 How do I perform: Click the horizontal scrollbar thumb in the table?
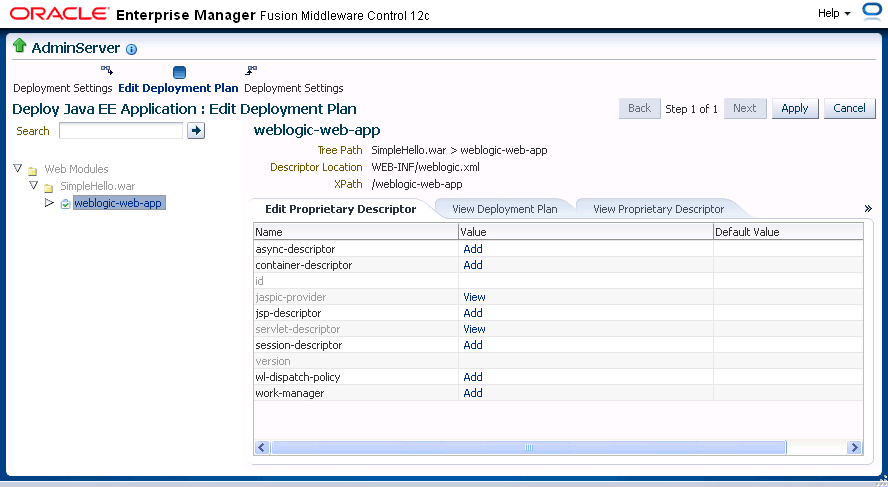pyautogui.click(x=528, y=447)
